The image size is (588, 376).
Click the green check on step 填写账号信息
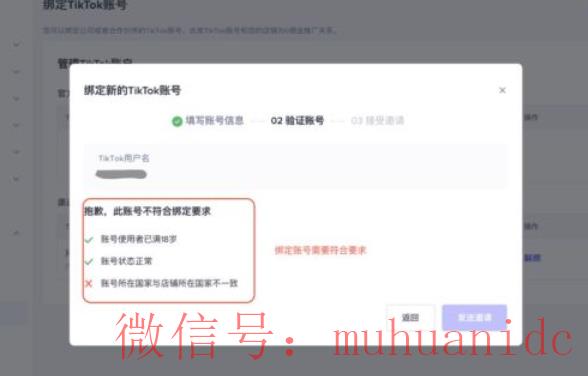tap(177, 121)
